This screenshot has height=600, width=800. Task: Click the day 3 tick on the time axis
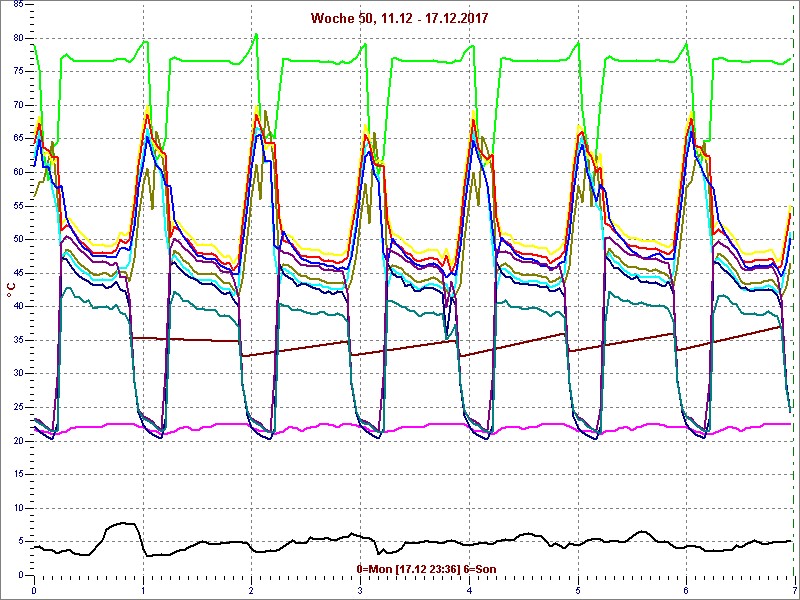pos(360,591)
